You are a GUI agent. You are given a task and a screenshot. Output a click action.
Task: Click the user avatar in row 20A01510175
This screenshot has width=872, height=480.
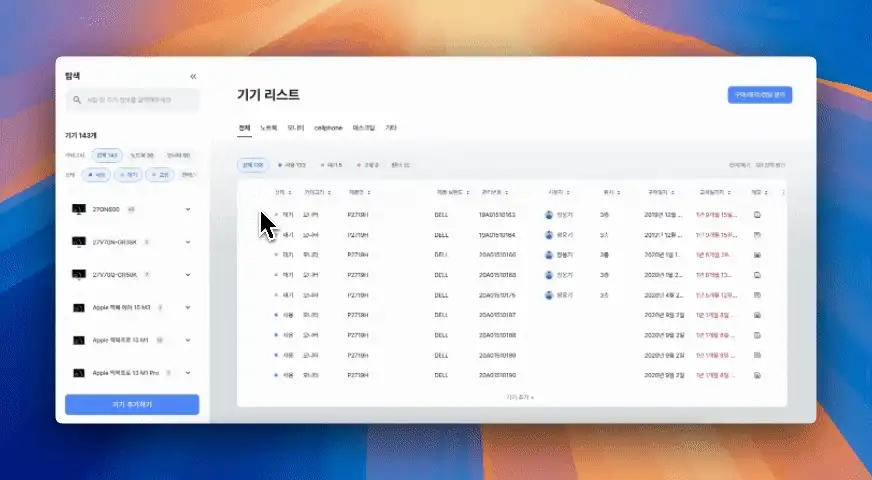point(549,295)
